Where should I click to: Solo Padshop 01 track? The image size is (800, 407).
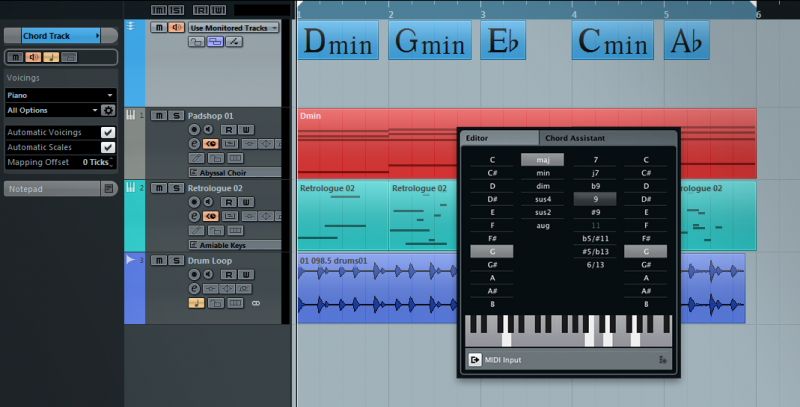pyautogui.click(x=176, y=116)
